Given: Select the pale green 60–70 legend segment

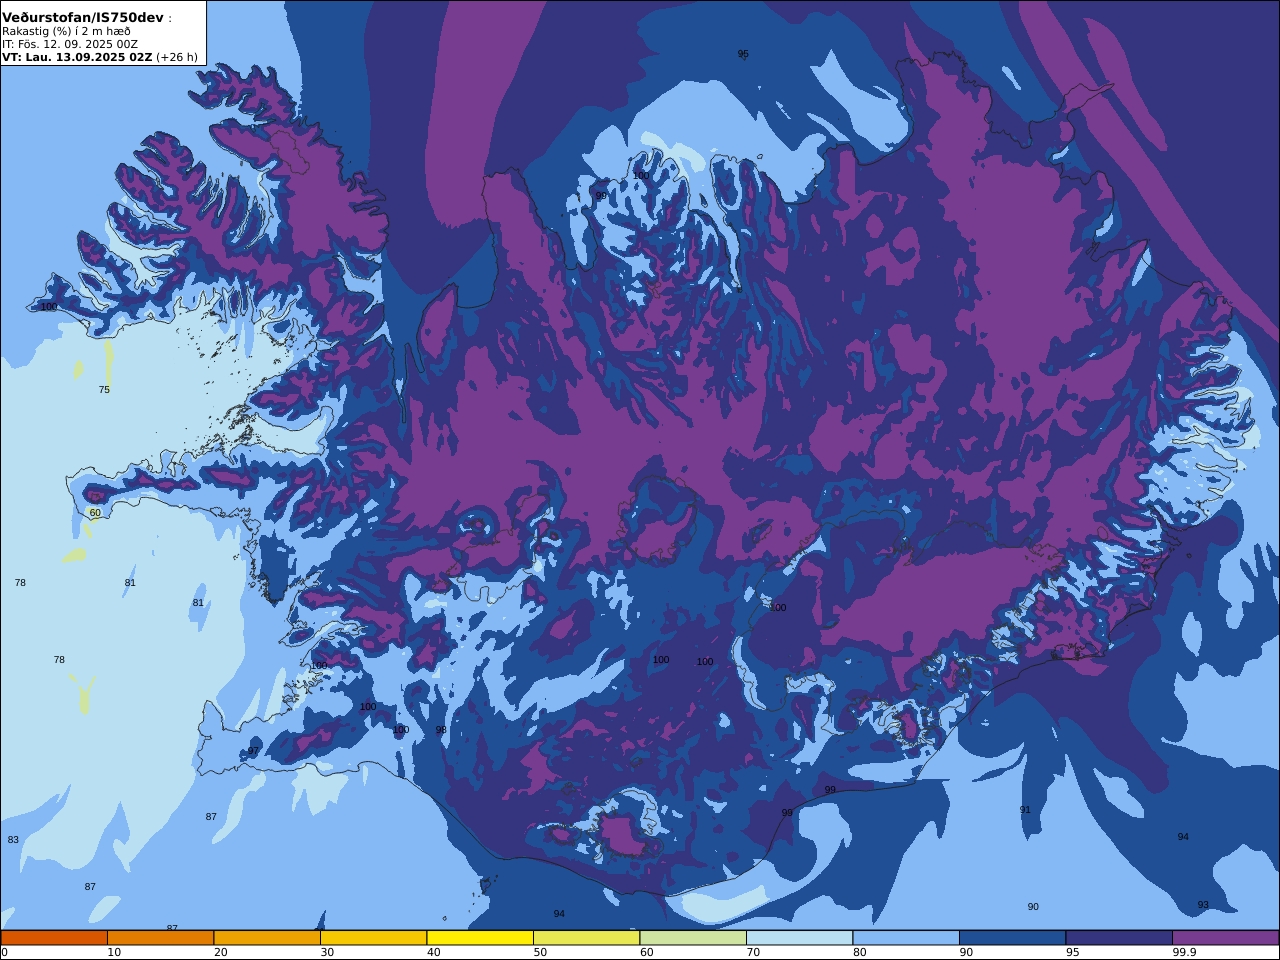Looking at the screenshot, I should (x=693, y=938).
